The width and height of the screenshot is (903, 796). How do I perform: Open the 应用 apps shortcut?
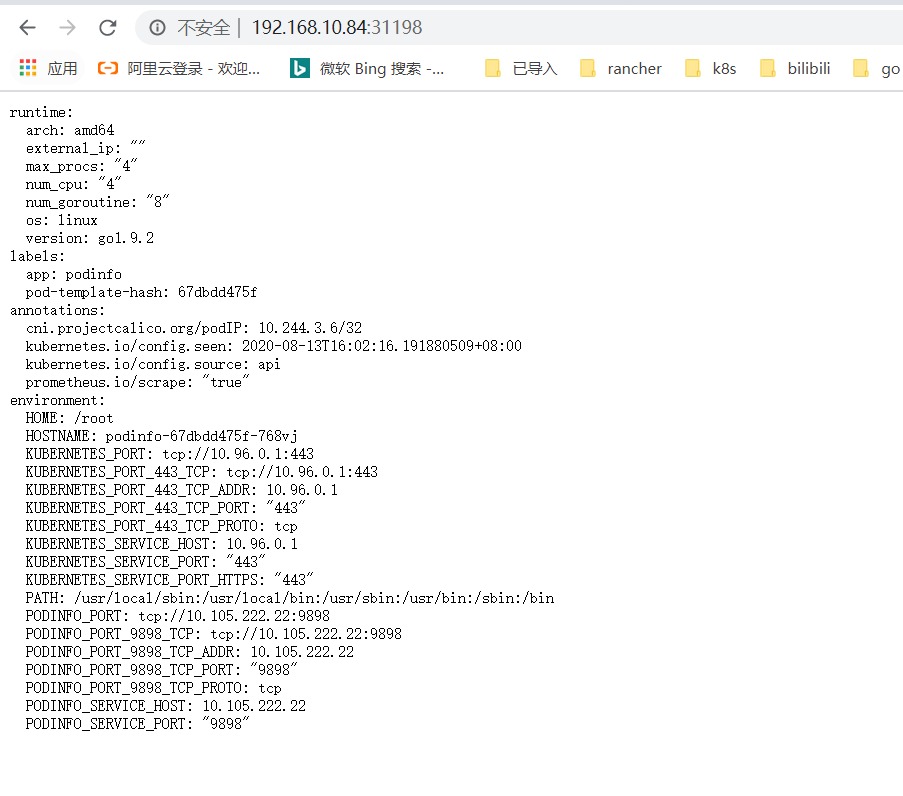point(48,68)
